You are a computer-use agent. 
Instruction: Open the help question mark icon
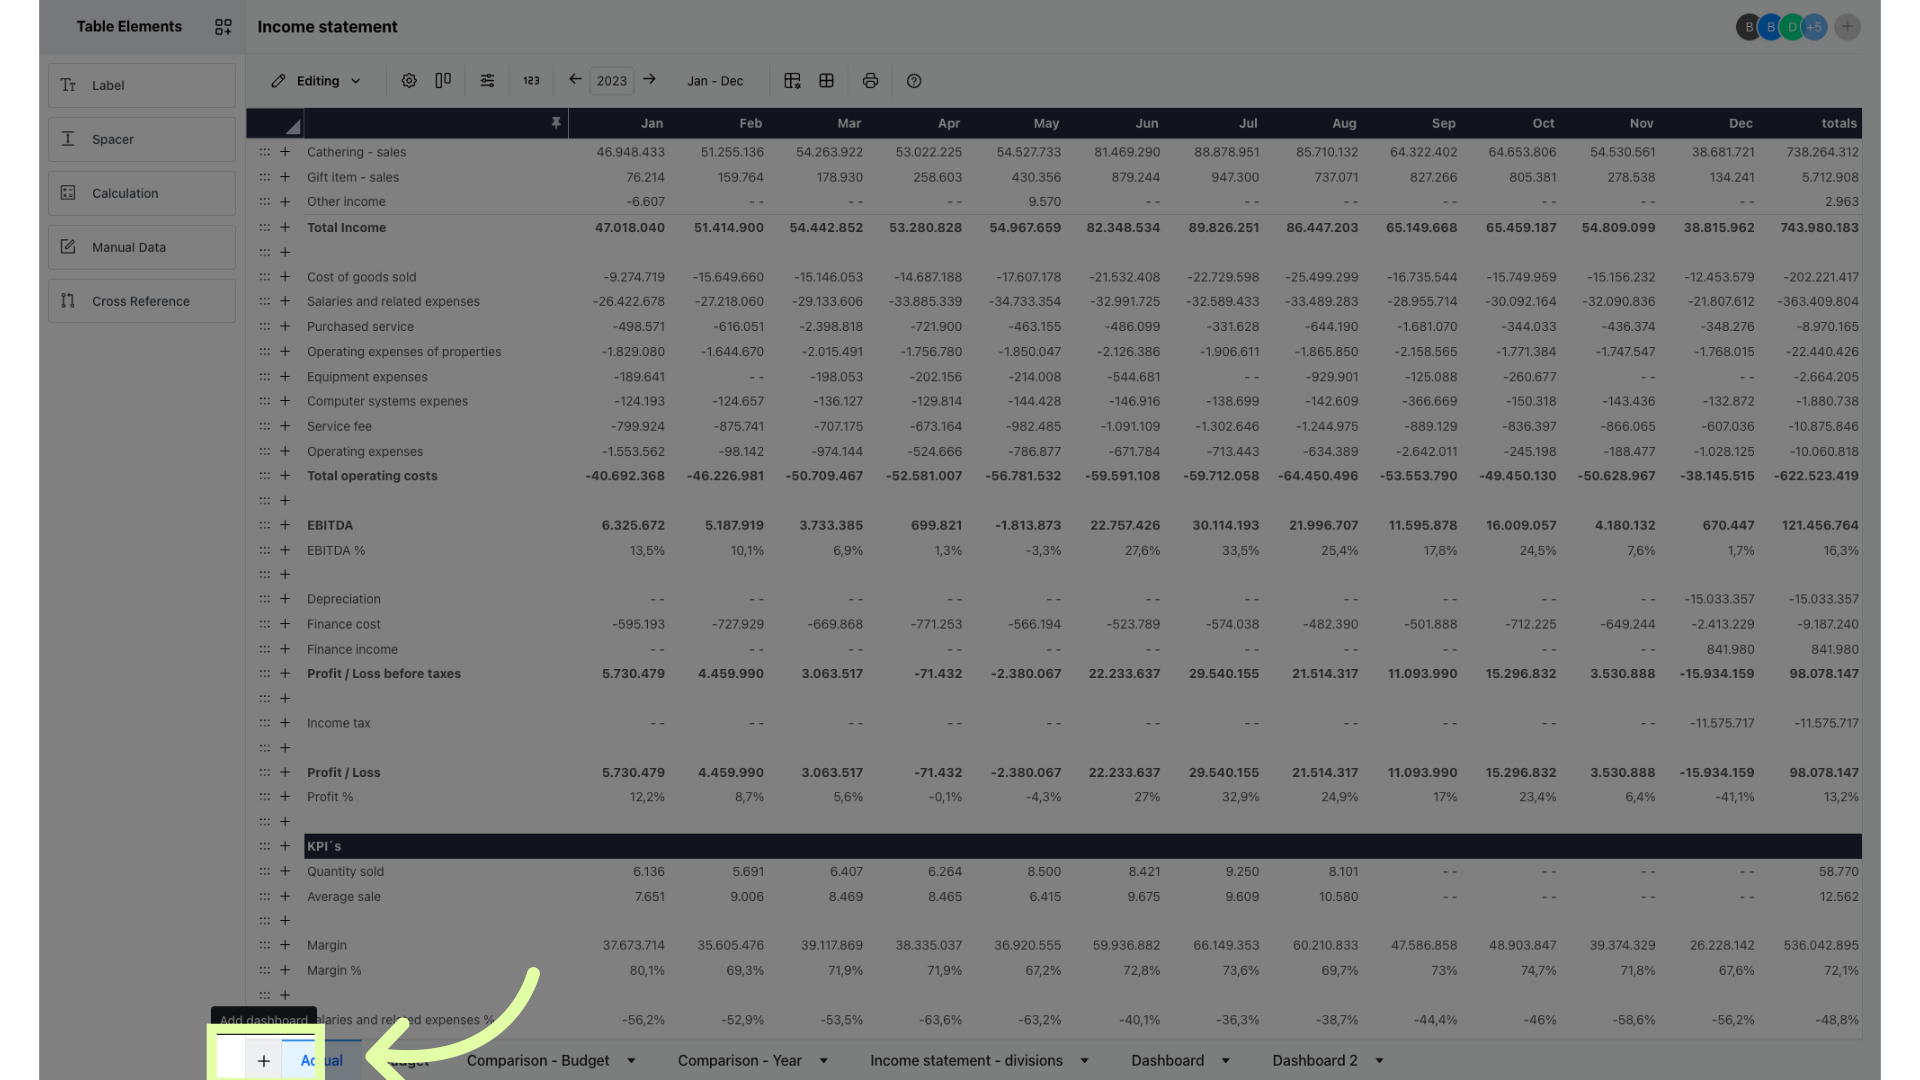click(x=914, y=81)
